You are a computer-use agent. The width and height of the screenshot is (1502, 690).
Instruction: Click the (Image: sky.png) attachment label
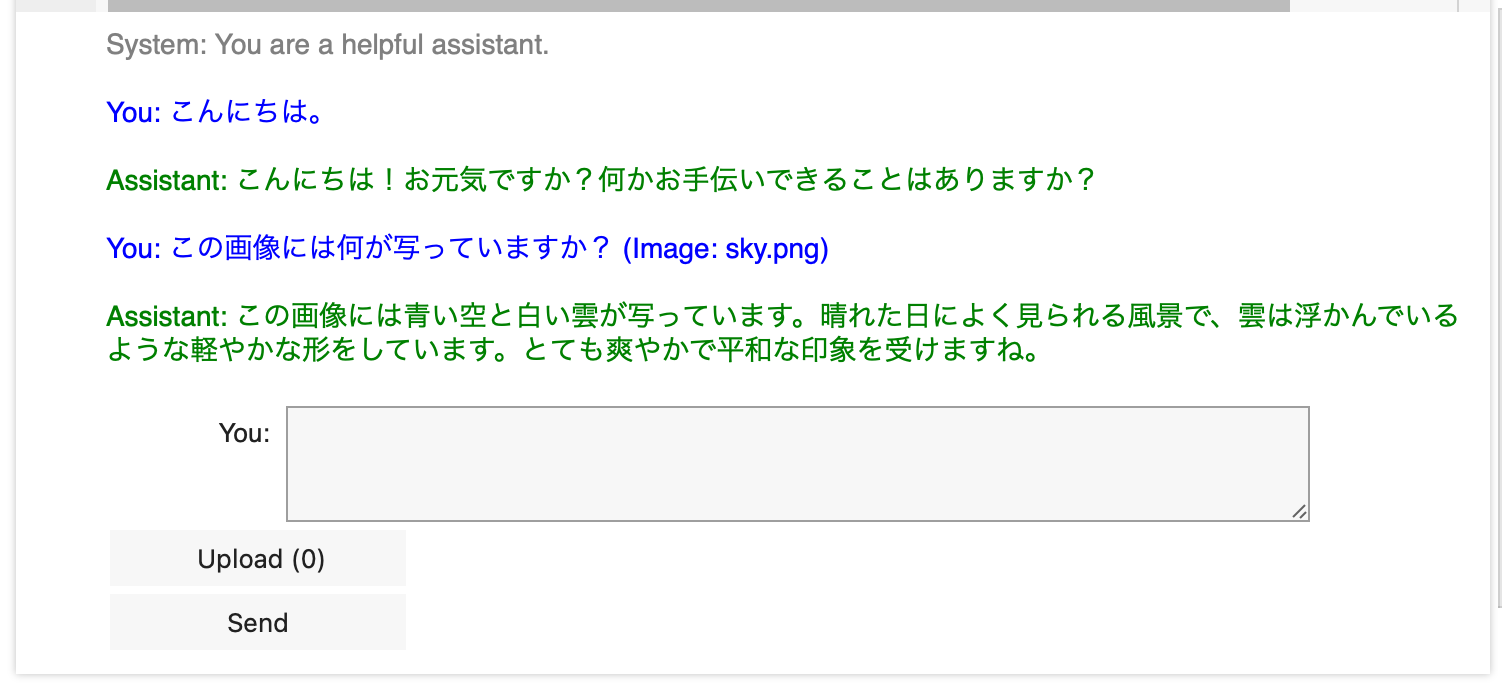pos(725,248)
